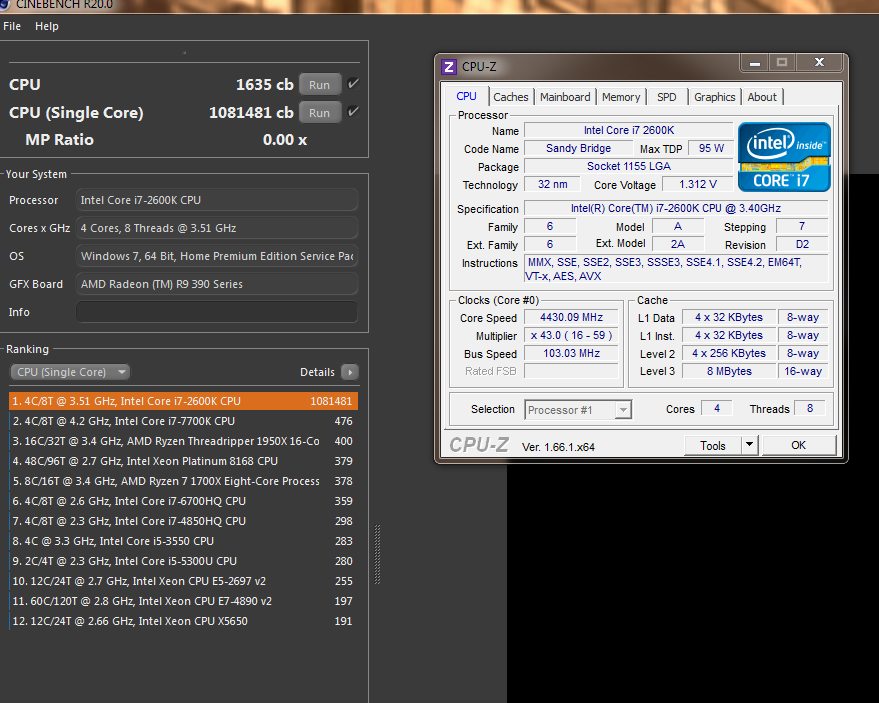Click the MP Ratio value 0.00 x

click(285, 140)
